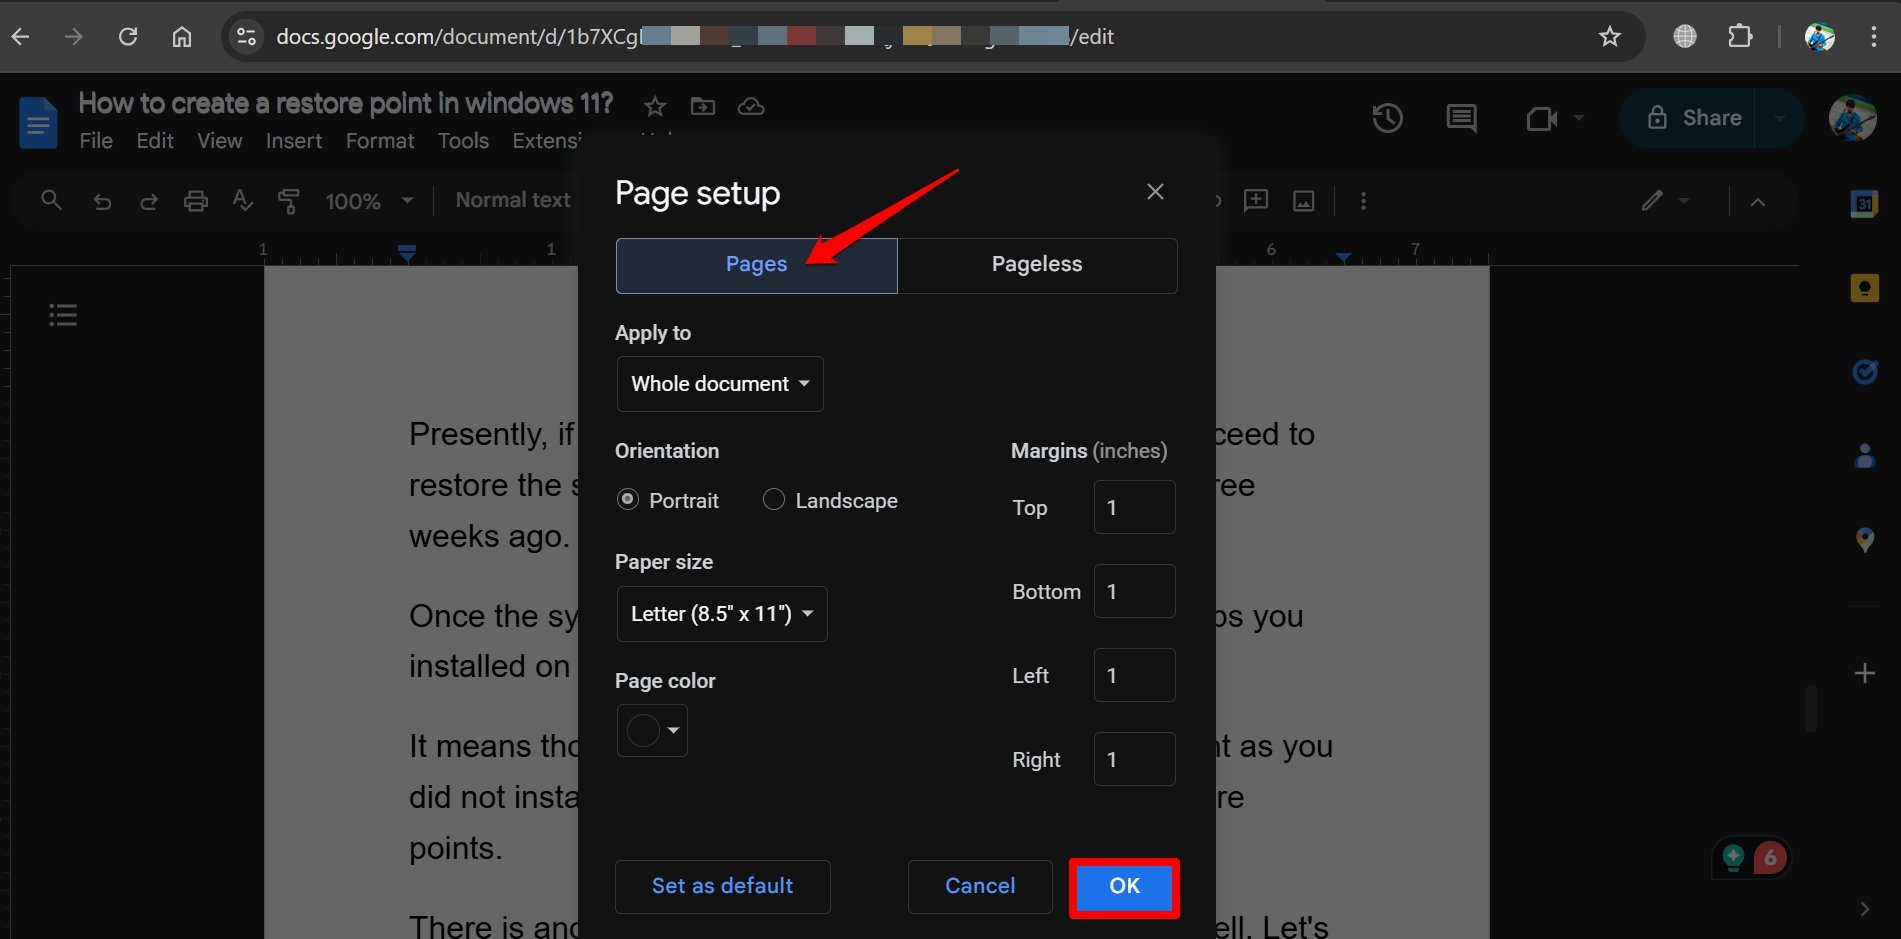The width and height of the screenshot is (1901, 939).
Task: Open the Edit menu
Action: [155, 141]
